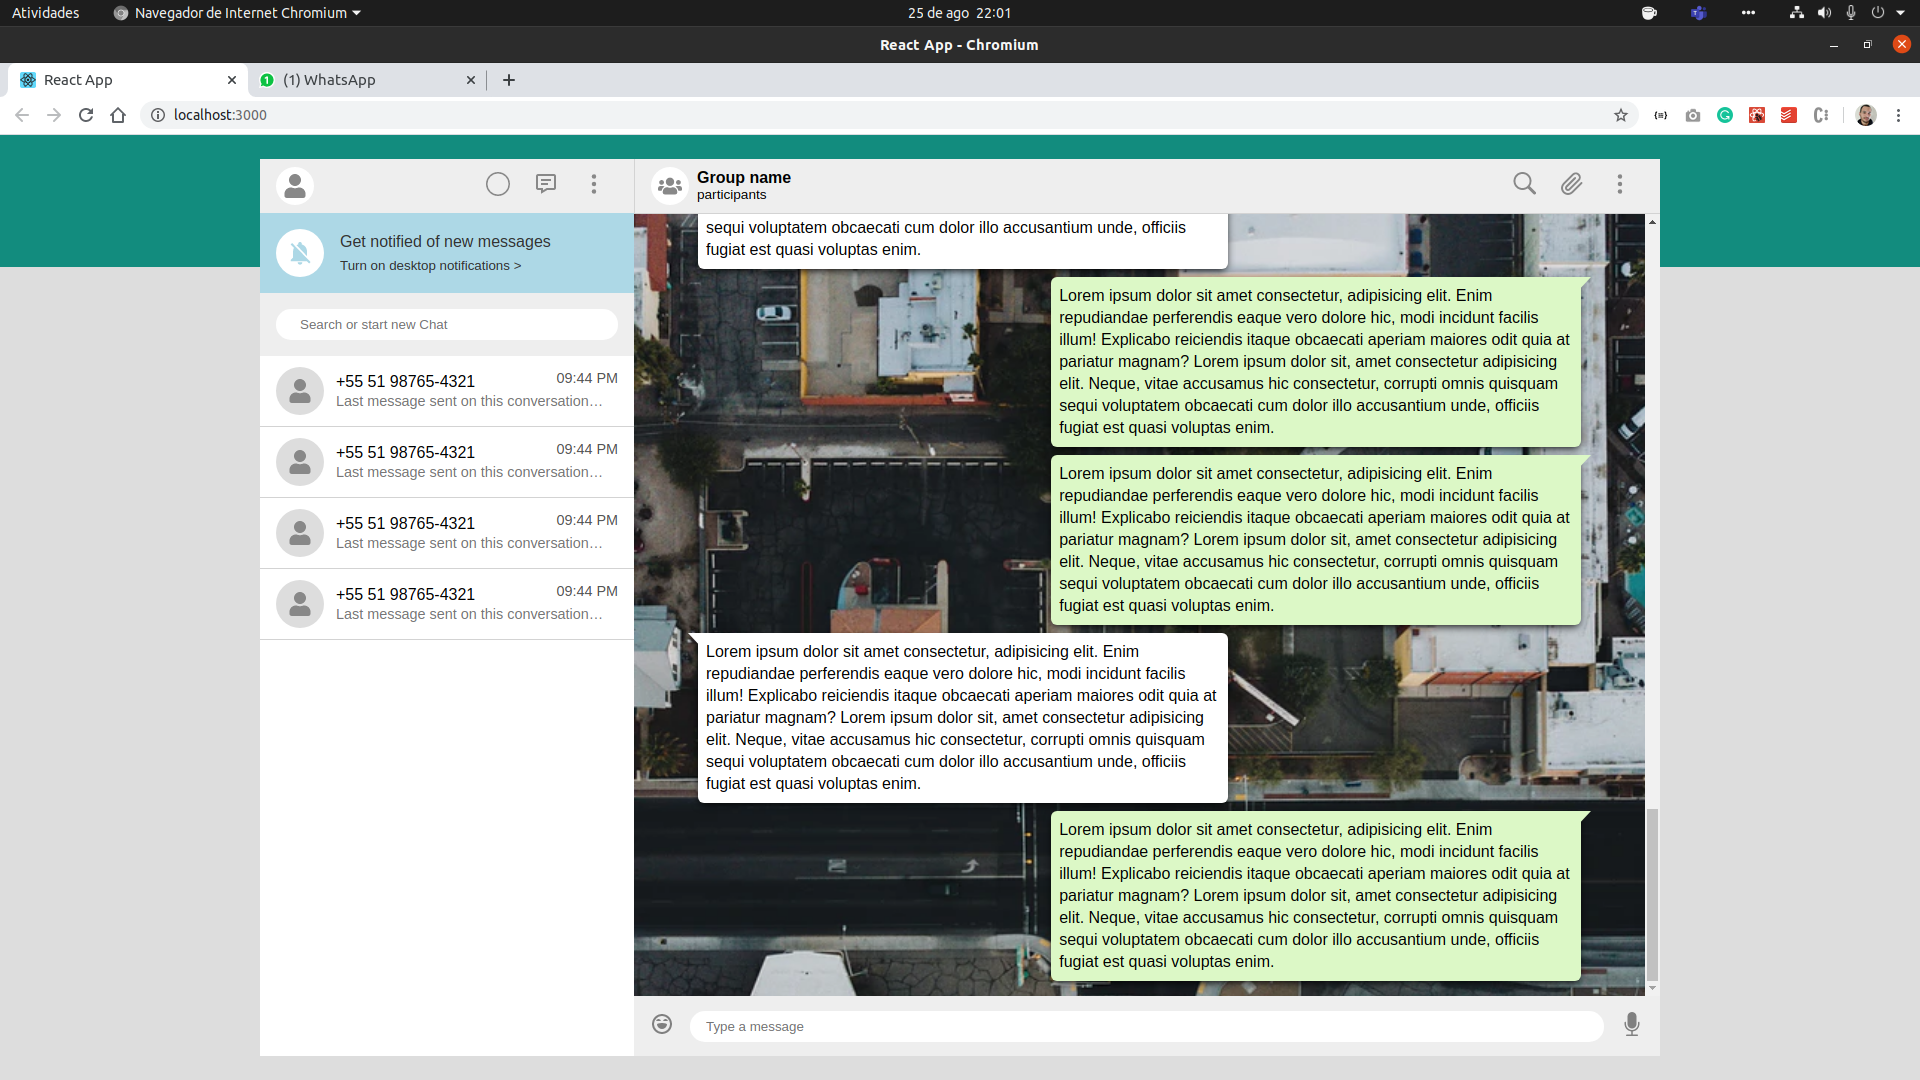Click the Grammarly extension icon in the toolbar
The height and width of the screenshot is (1080, 1920).
pos(1725,115)
